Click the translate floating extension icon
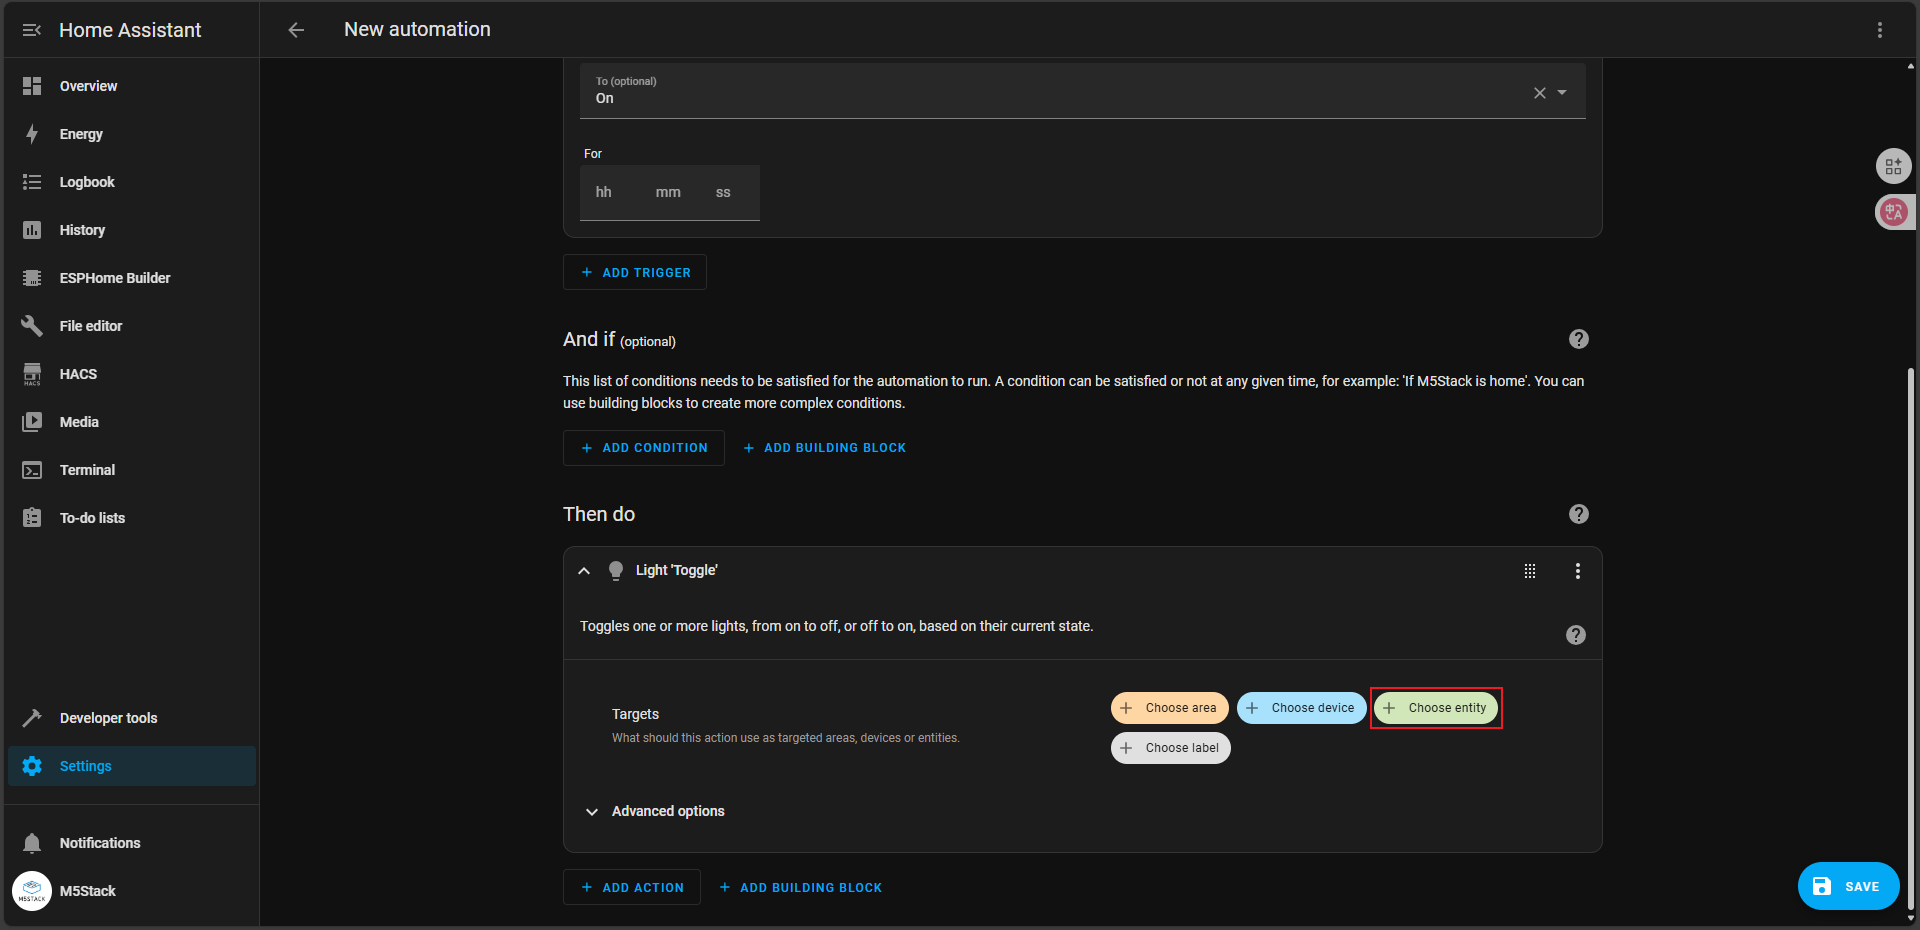1920x930 pixels. [x=1894, y=212]
